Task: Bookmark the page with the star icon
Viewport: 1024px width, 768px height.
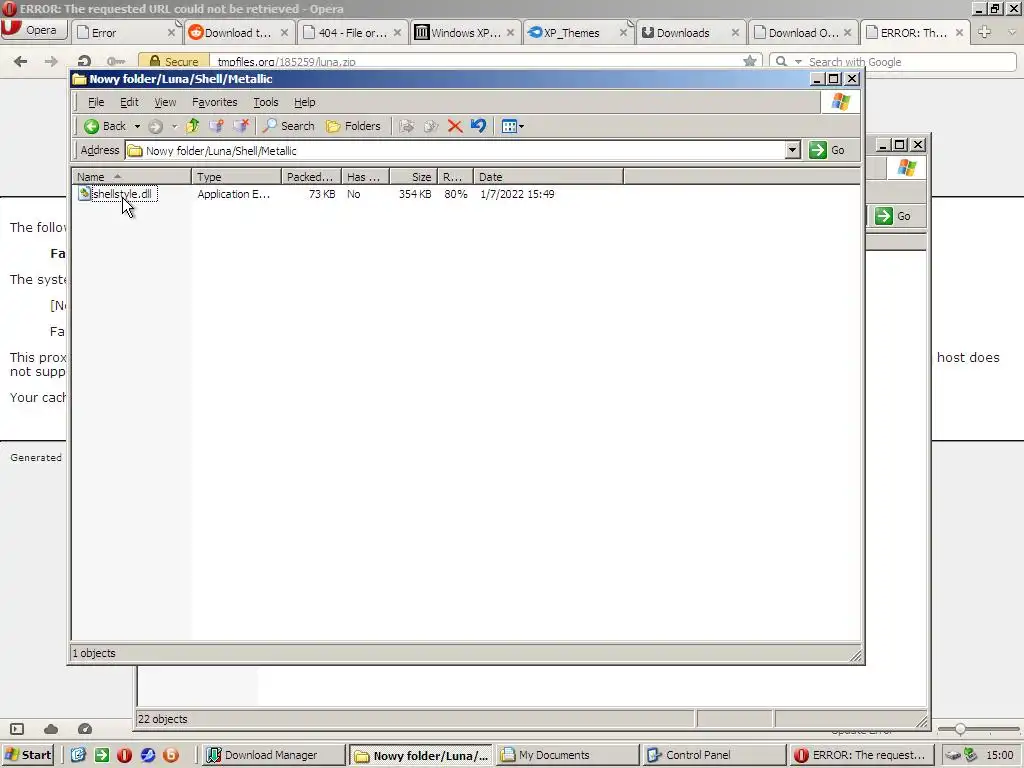Action: [750, 61]
